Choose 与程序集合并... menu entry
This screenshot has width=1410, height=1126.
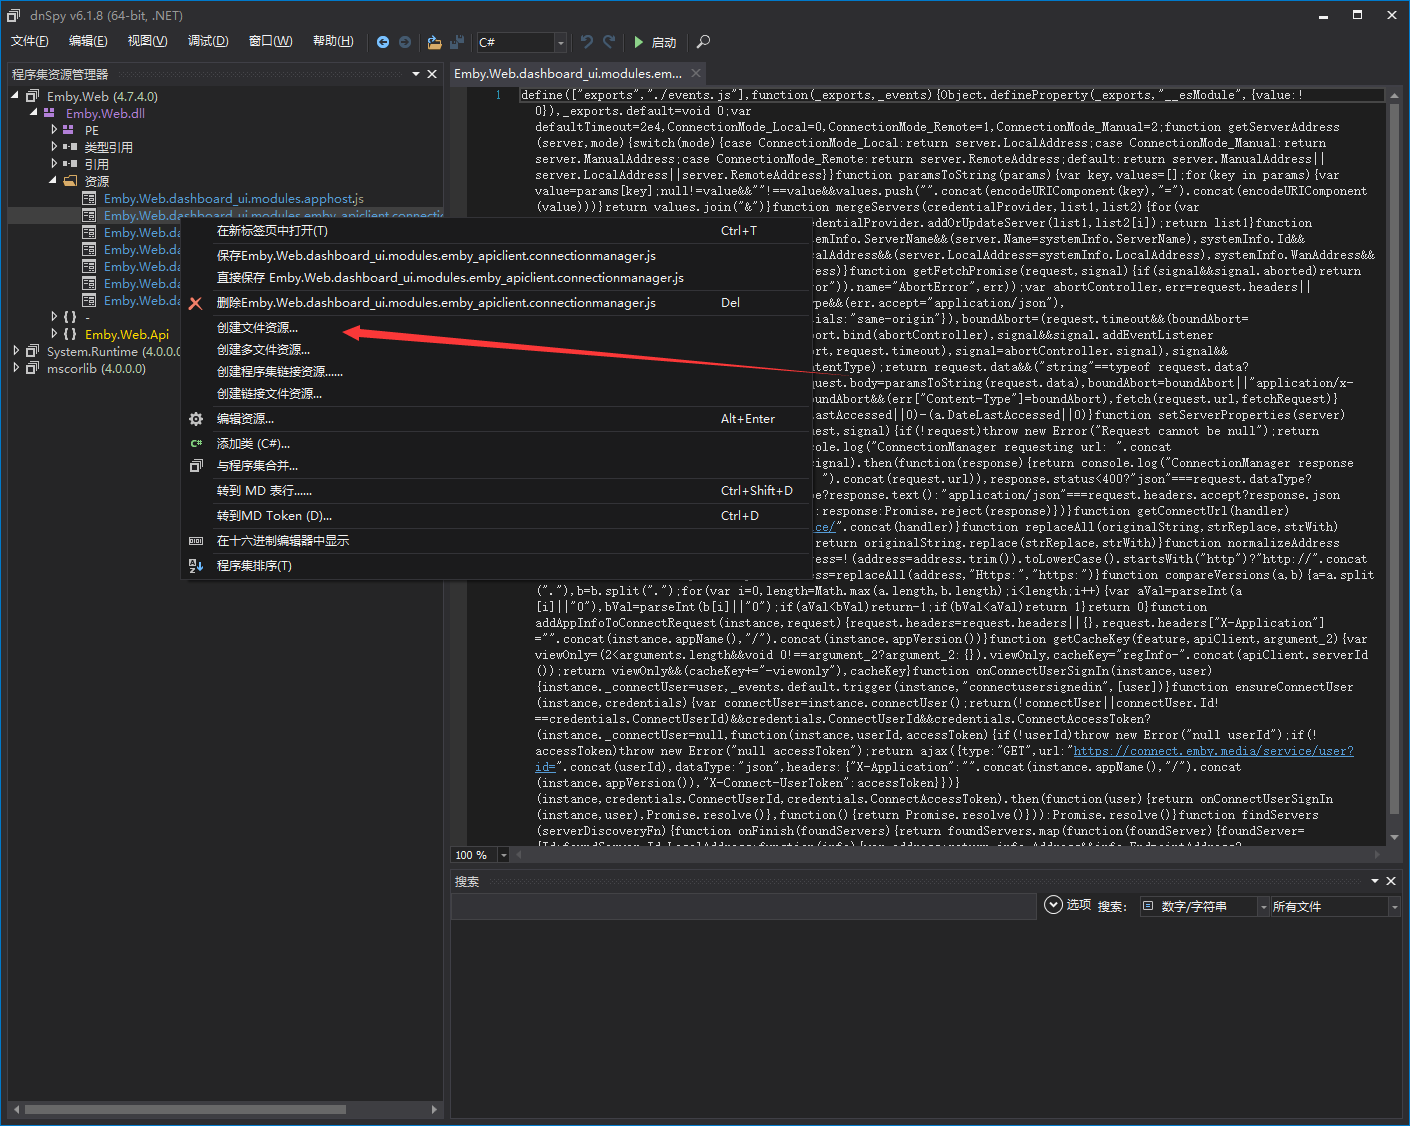(x=496, y=466)
